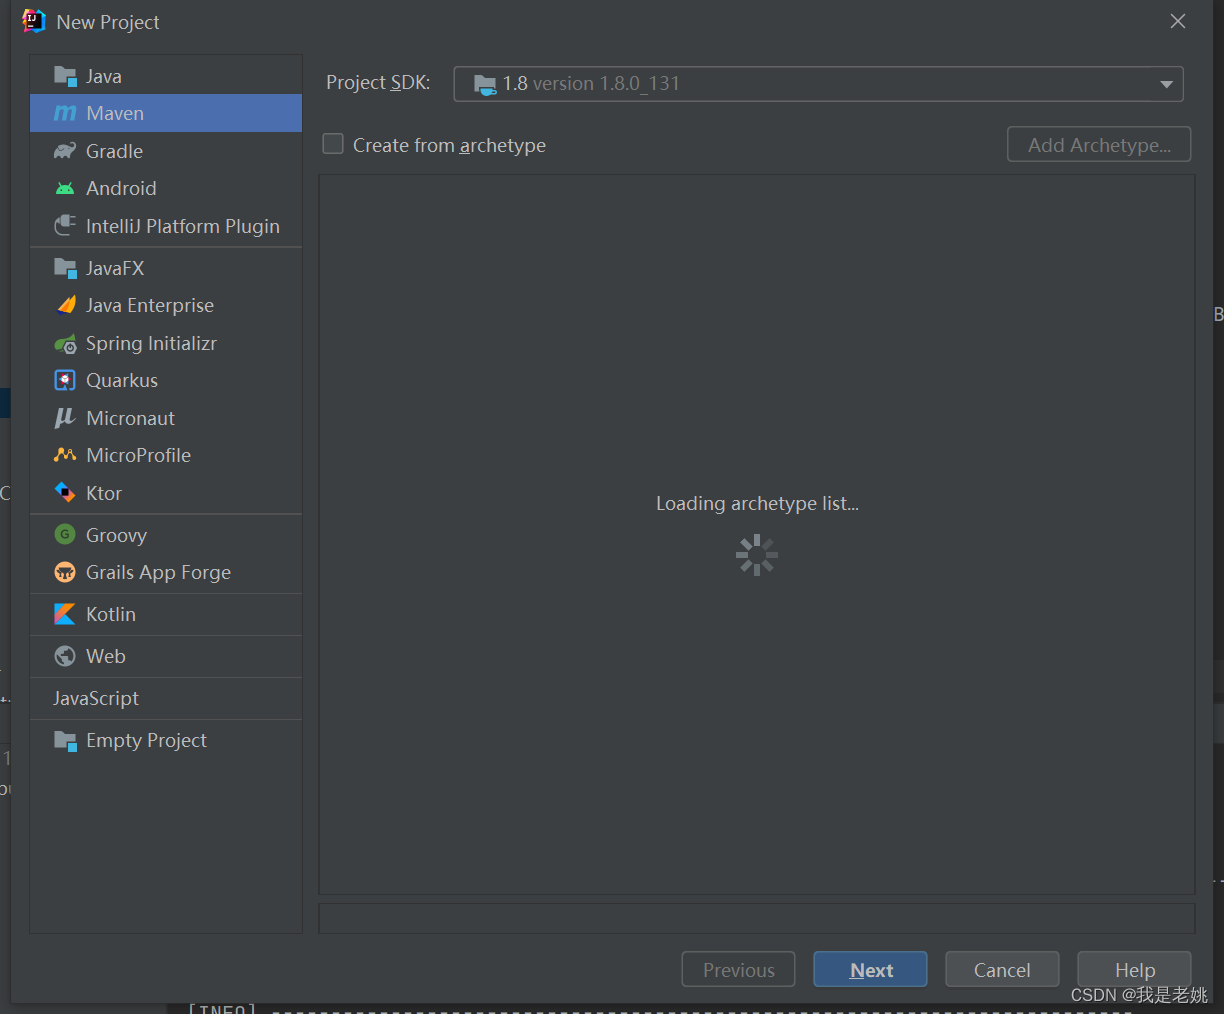This screenshot has height=1014, width=1224.
Task: Select Micronaut project type
Action: (x=166, y=418)
